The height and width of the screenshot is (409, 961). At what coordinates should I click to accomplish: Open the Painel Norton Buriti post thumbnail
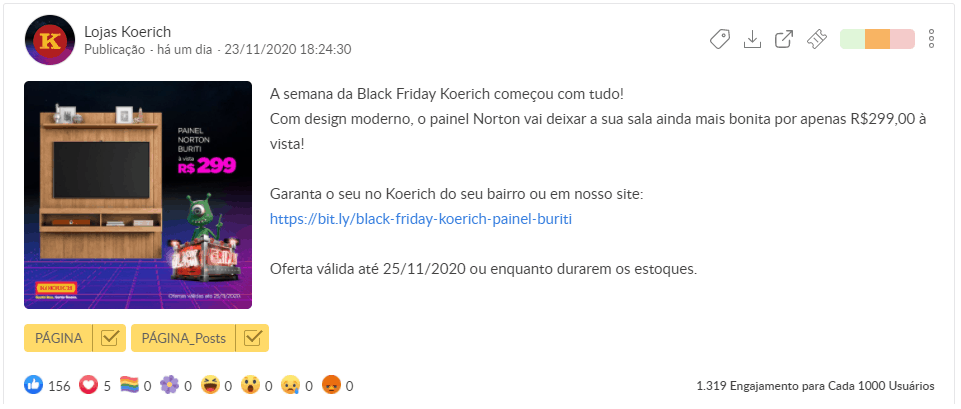(138, 195)
